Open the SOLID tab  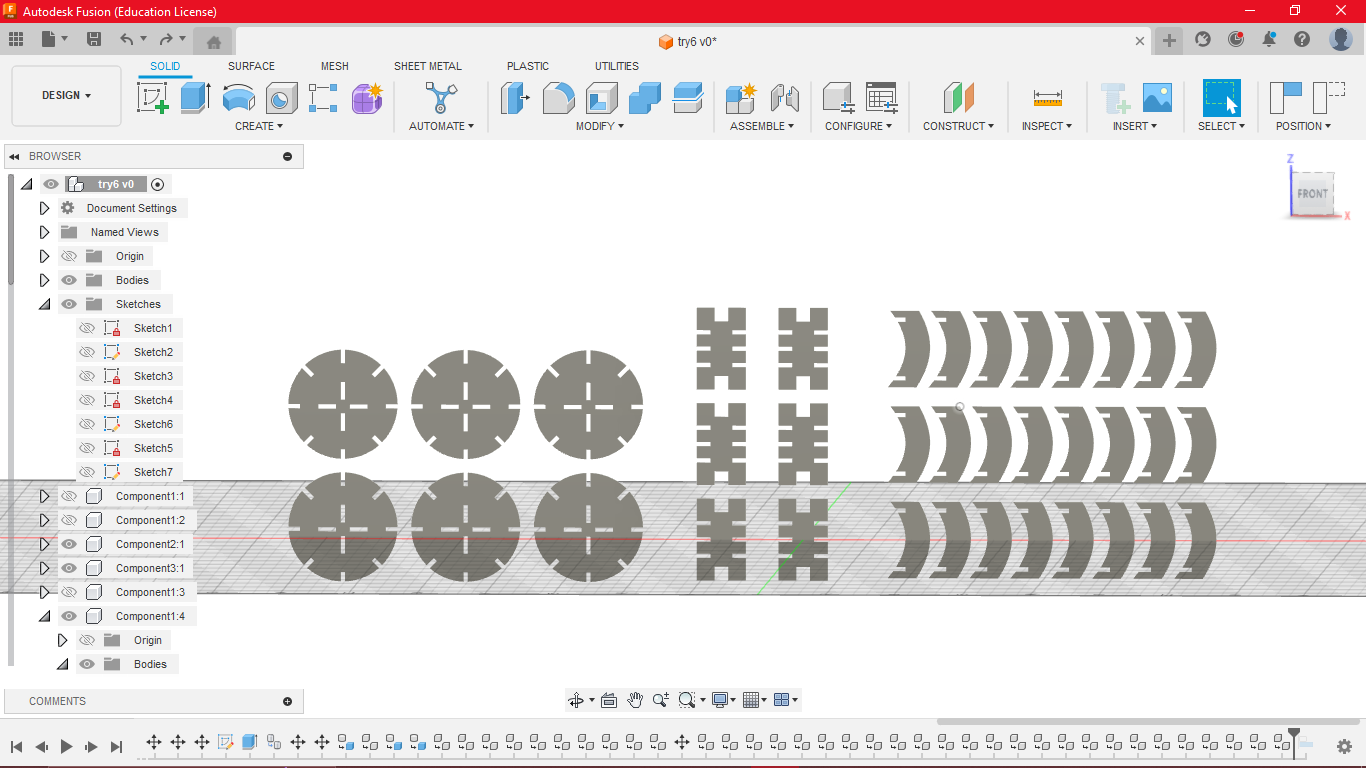(165, 66)
